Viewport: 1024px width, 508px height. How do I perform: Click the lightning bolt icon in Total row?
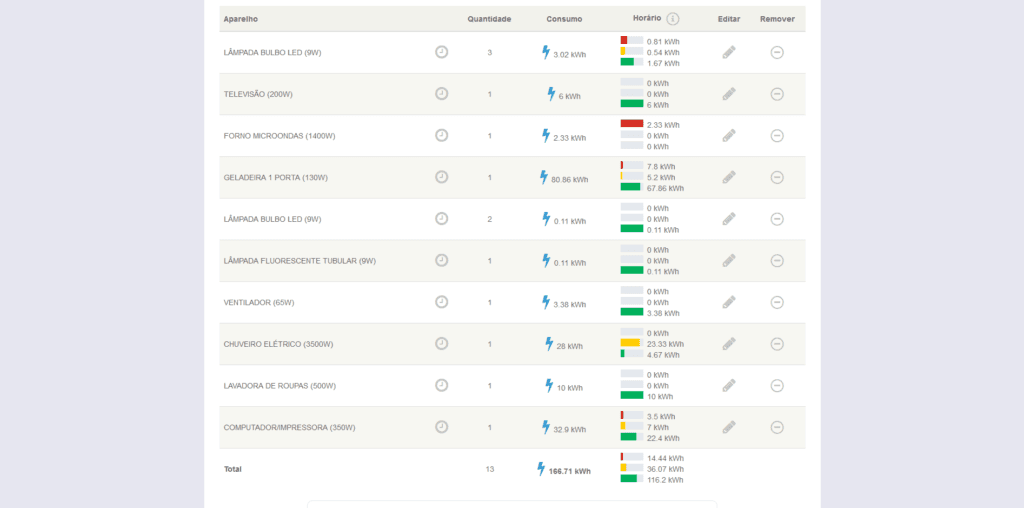point(541,469)
